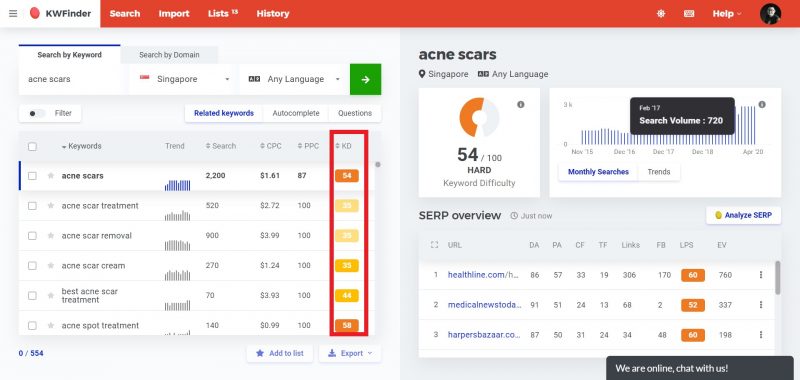800x380 pixels.
Task: Open the Export dropdown
Action: 350,353
